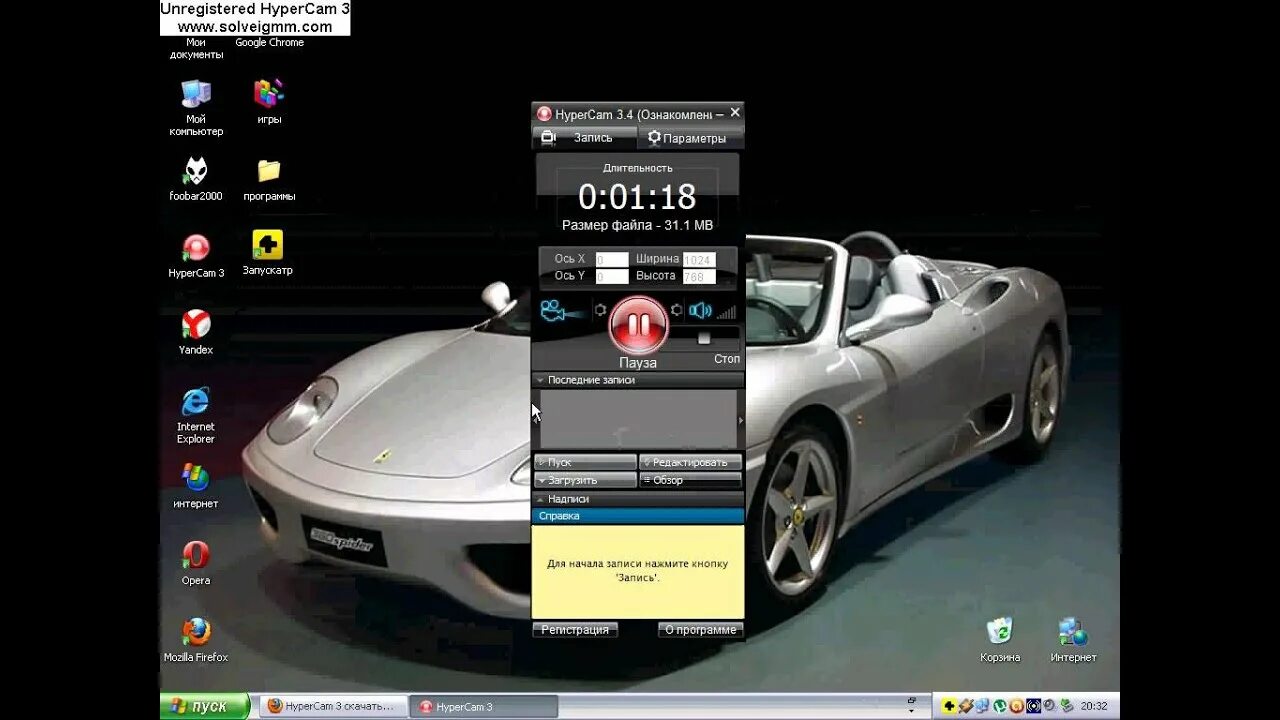Viewport: 1280px width, 720px height.
Task: Collapse the Надписи section
Action: 638,498
